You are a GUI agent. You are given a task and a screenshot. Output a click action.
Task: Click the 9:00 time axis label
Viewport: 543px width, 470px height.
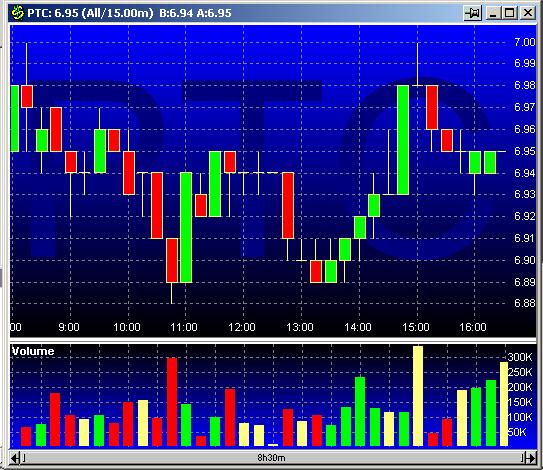point(69,327)
